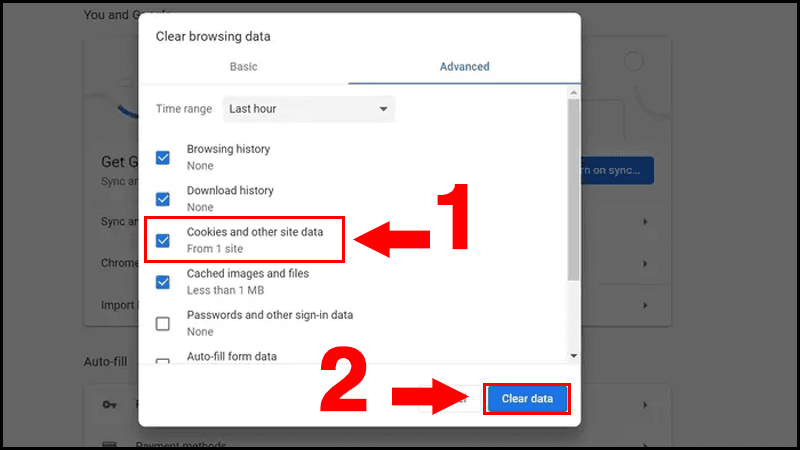Check the Auto-fill form data checkbox
This screenshot has width=800, height=450.
(163, 361)
